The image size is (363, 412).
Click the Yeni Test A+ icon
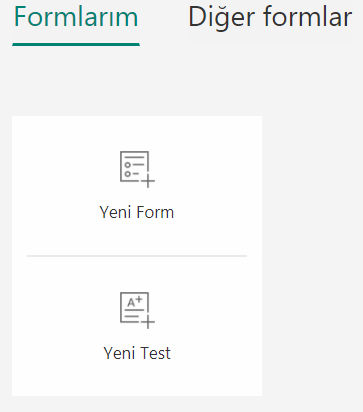(137, 310)
